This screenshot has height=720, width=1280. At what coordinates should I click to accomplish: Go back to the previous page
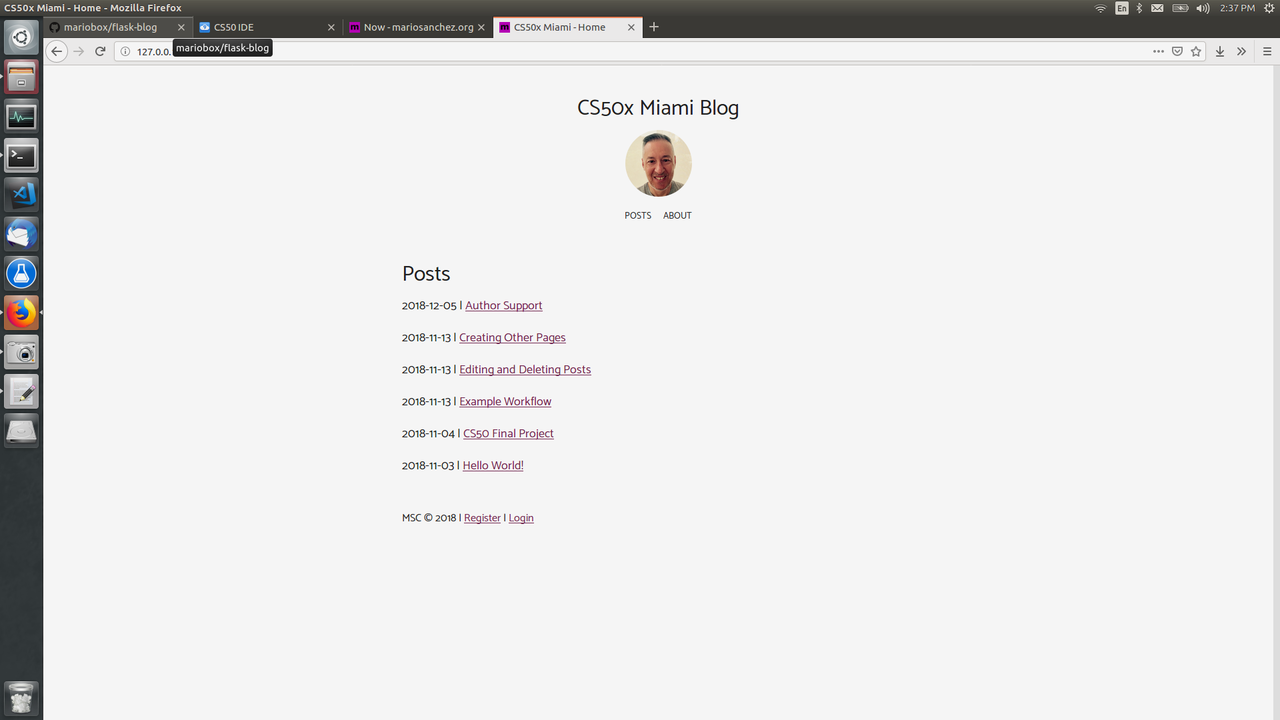57,51
